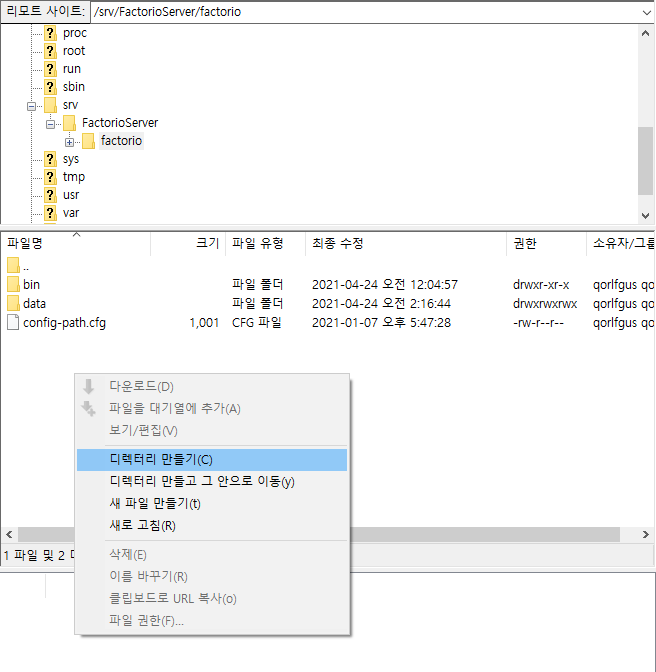Click tree scrollbar up arrow
Viewport: 656px width, 672px height.
click(x=645, y=33)
